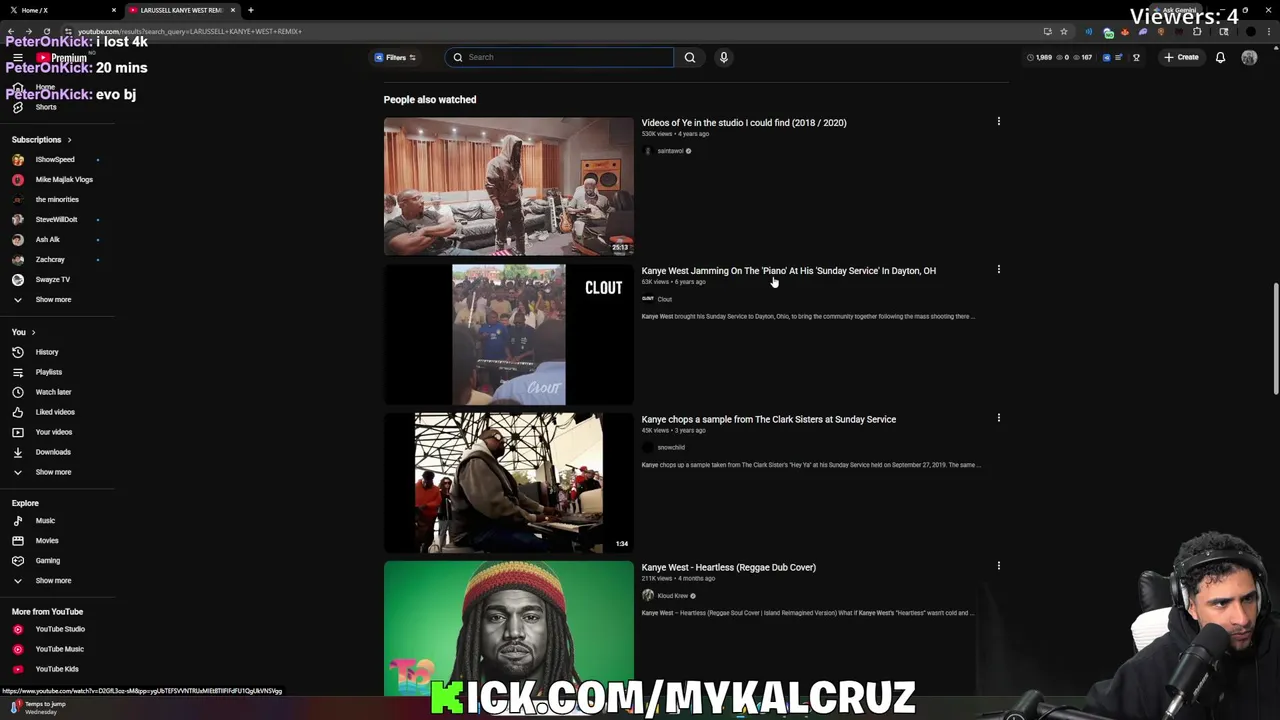Open Videos of Ye in the studio title
1280x720 pixels.
point(743,123)
